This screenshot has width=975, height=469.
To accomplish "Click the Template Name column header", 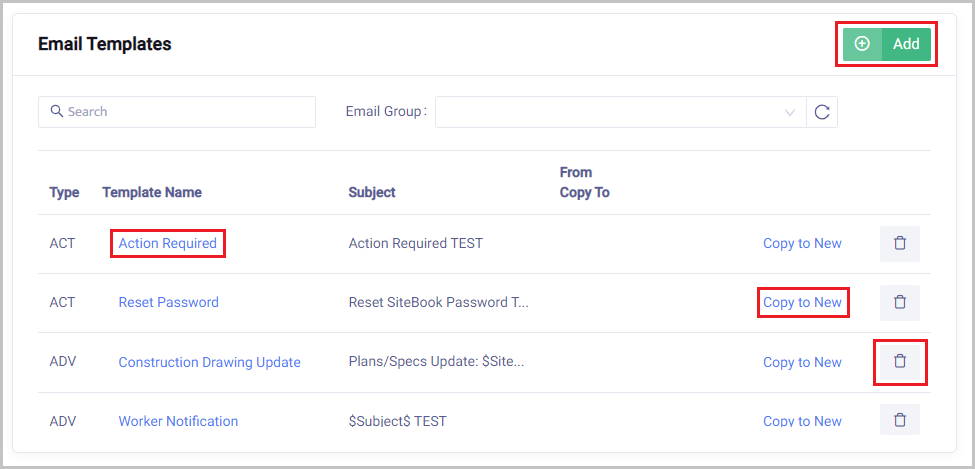I will click(152, 192).
